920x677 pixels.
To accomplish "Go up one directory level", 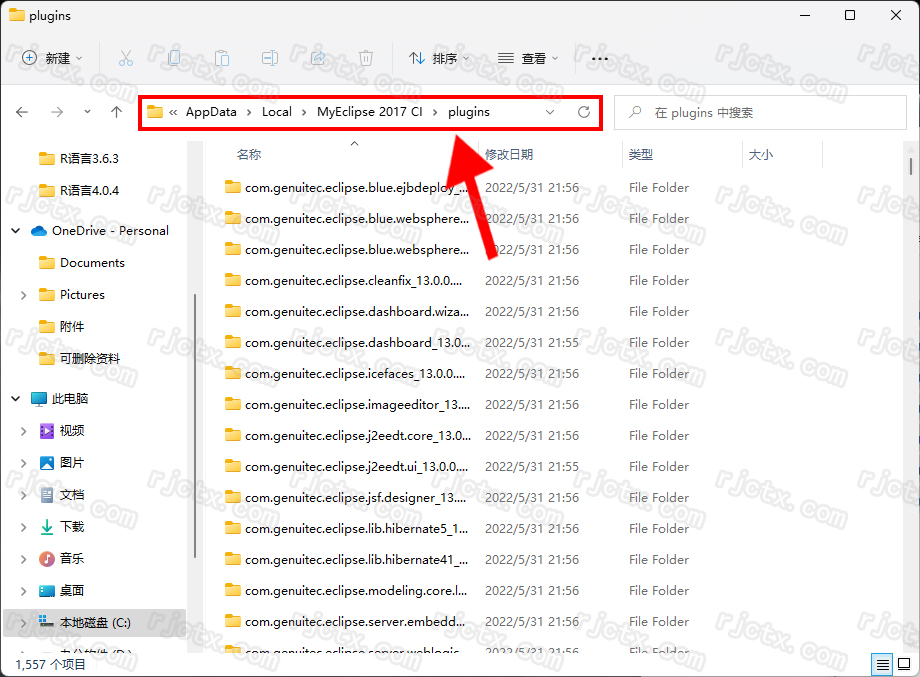I will click(116, 112).
